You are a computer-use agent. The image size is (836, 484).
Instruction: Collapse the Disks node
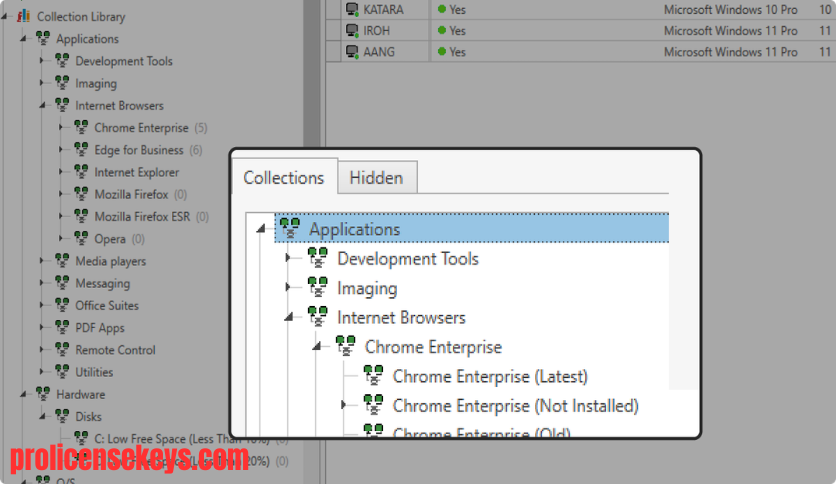(42, 416)
